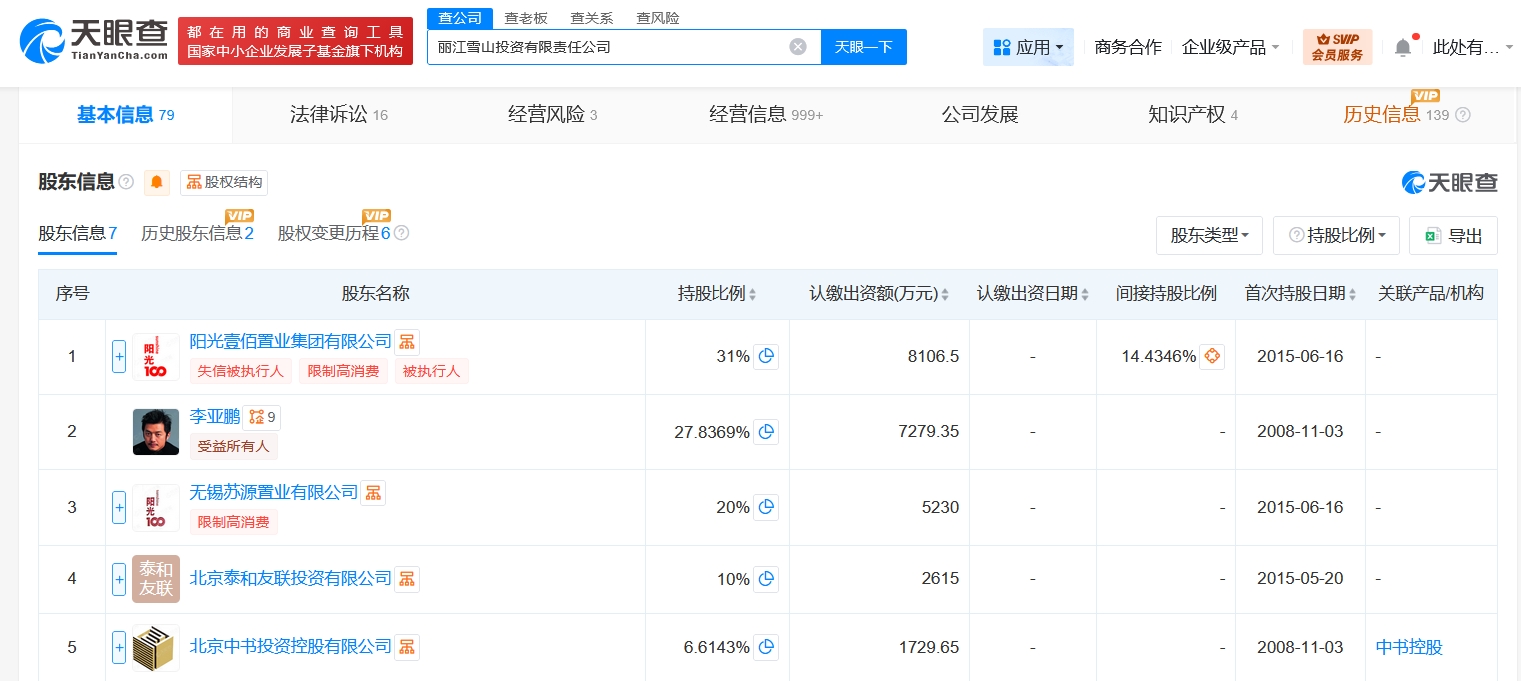Click help icon next to 股东信息 heading
The width and height of the screenshot is (1521, 681).
[x=126, y=182]
